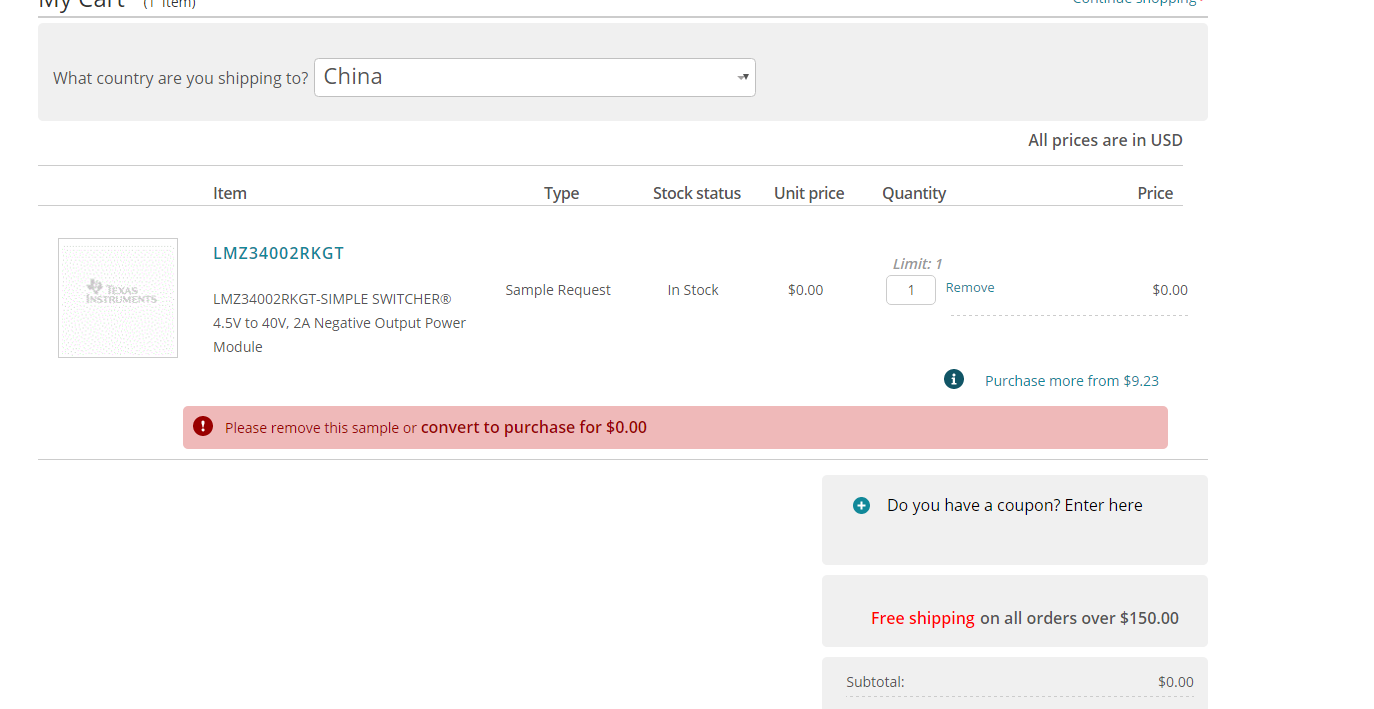This screenshot has height=709, width=1374.
Task: Open the shipping country dropdown showing China
Action: pos(534,77)
